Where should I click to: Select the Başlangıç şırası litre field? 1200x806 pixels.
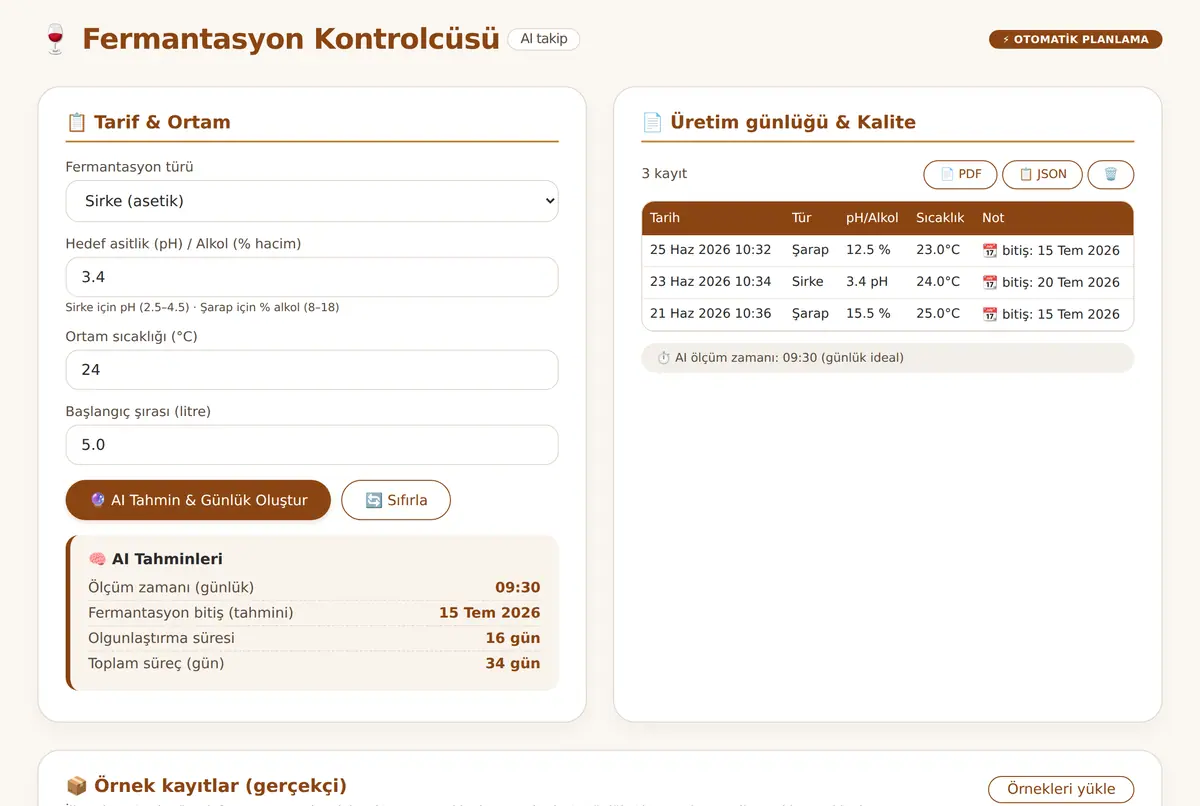tap(312, 445)
